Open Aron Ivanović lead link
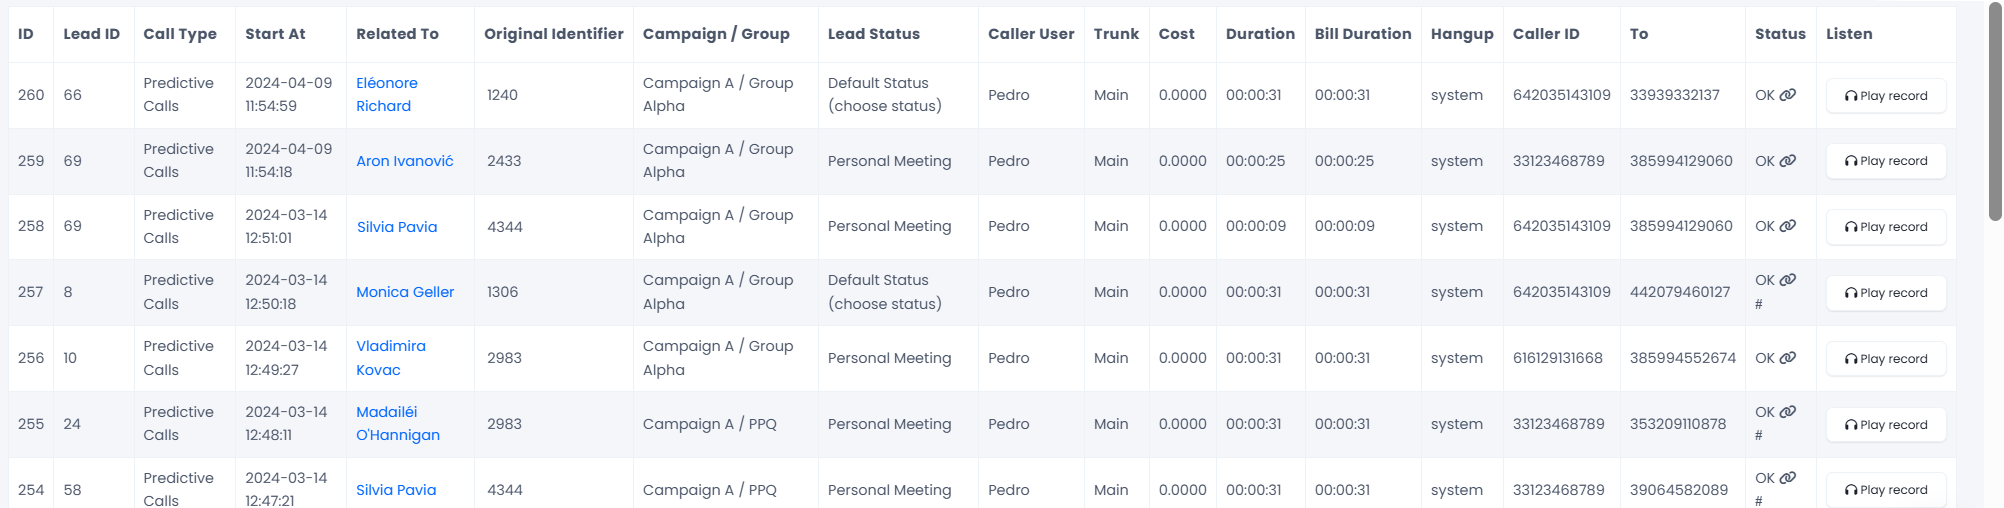 click(404, 161)
